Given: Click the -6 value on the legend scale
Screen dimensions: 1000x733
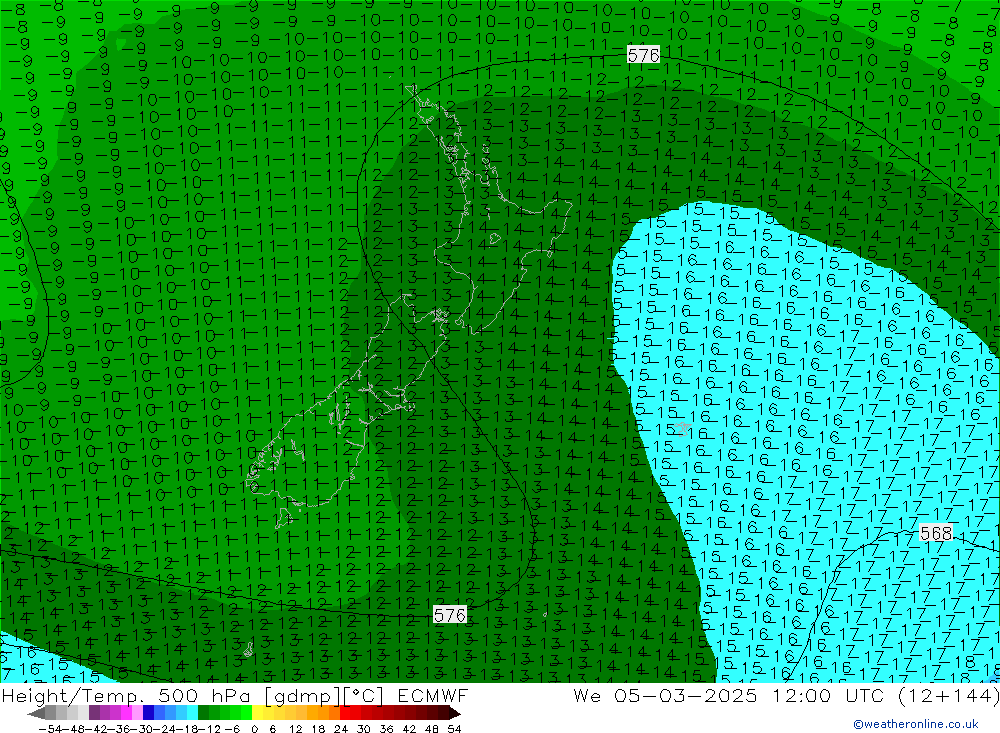Looking at the screenshot, I should pos(232,729).
